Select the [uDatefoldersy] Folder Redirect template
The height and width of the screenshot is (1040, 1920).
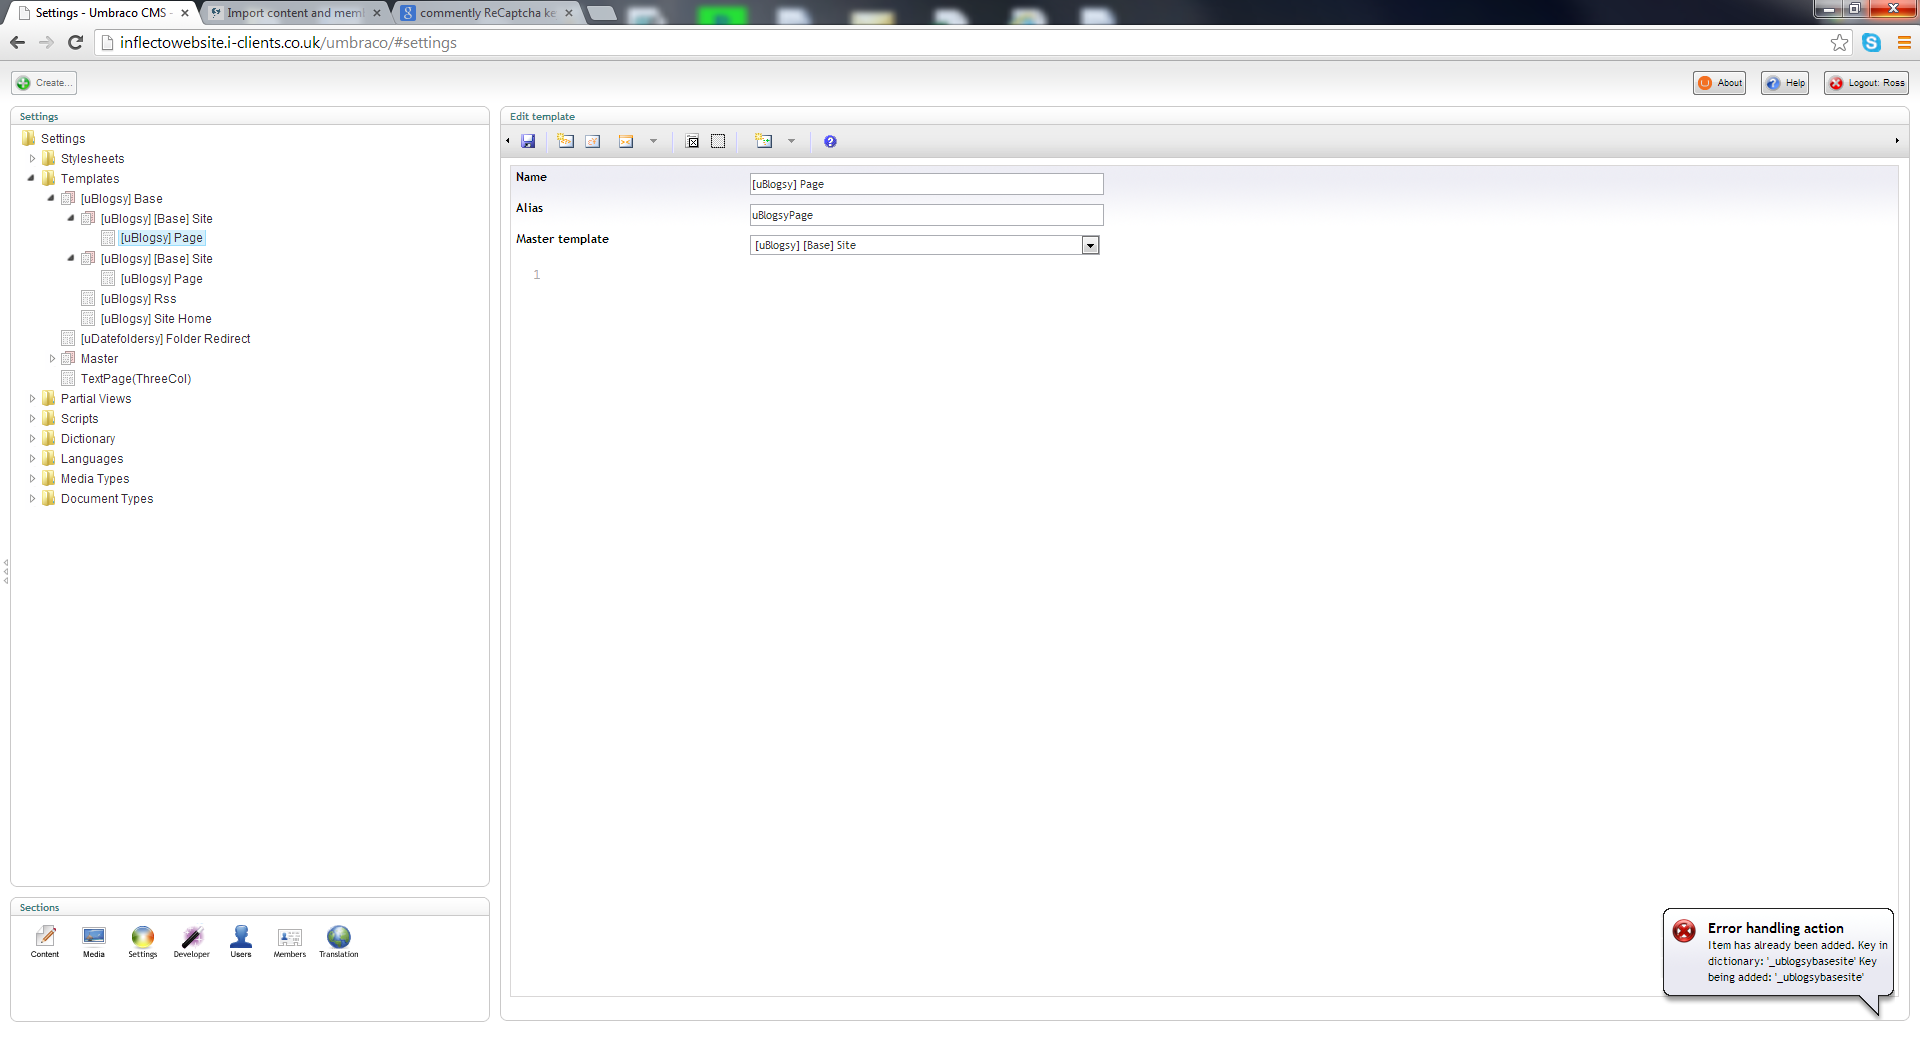click(165, 339)
